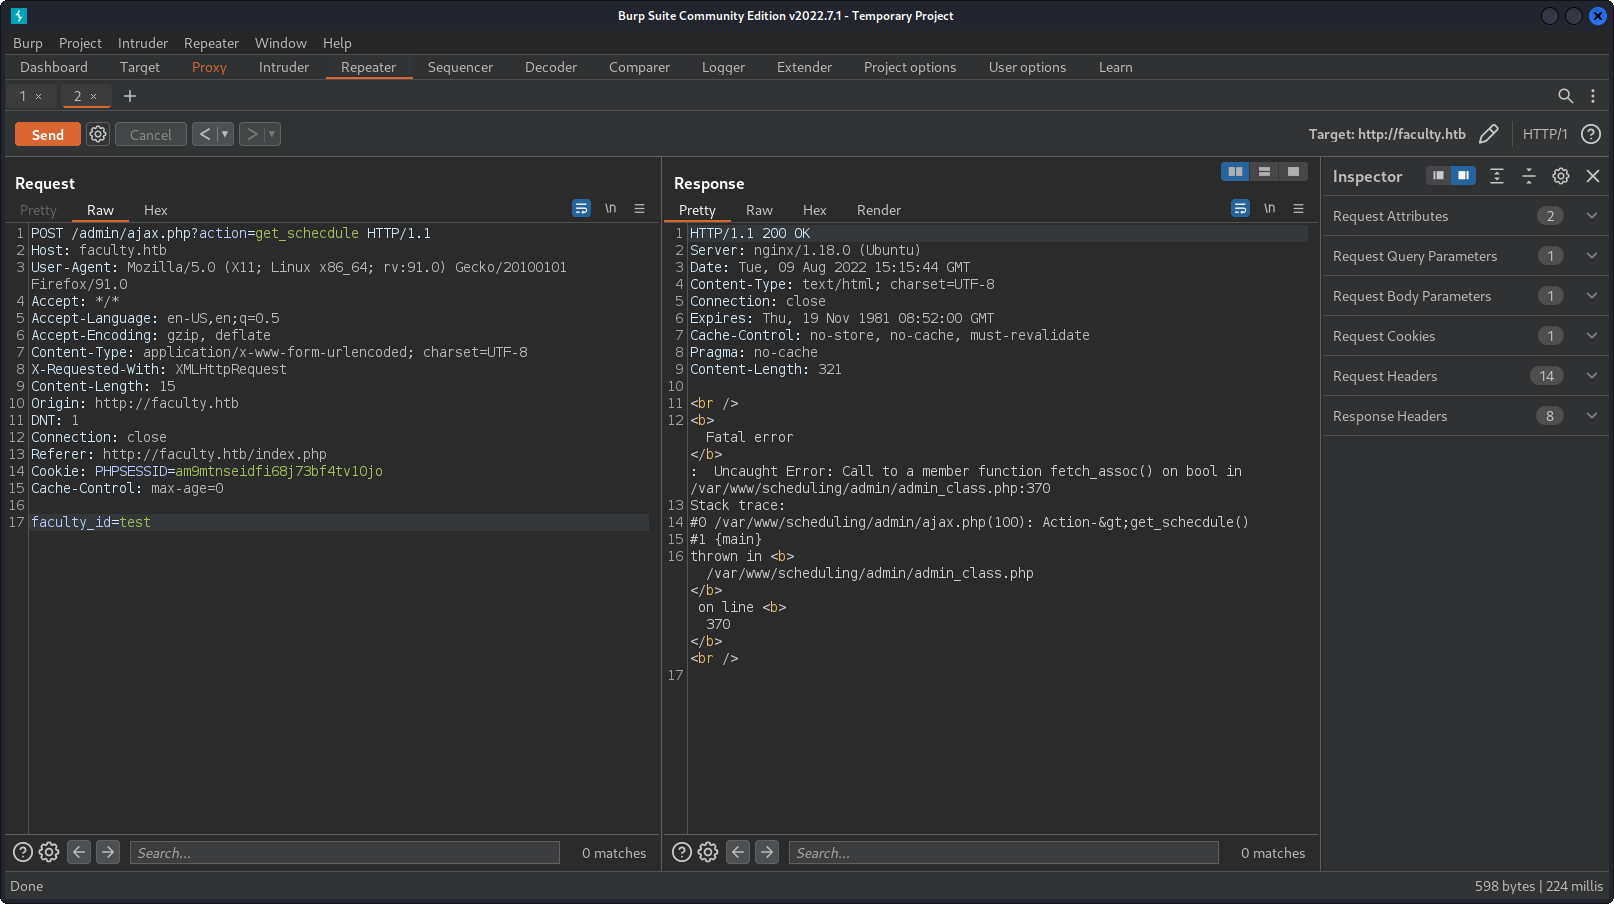
Task: Open the Window menu
Action: 281,43
